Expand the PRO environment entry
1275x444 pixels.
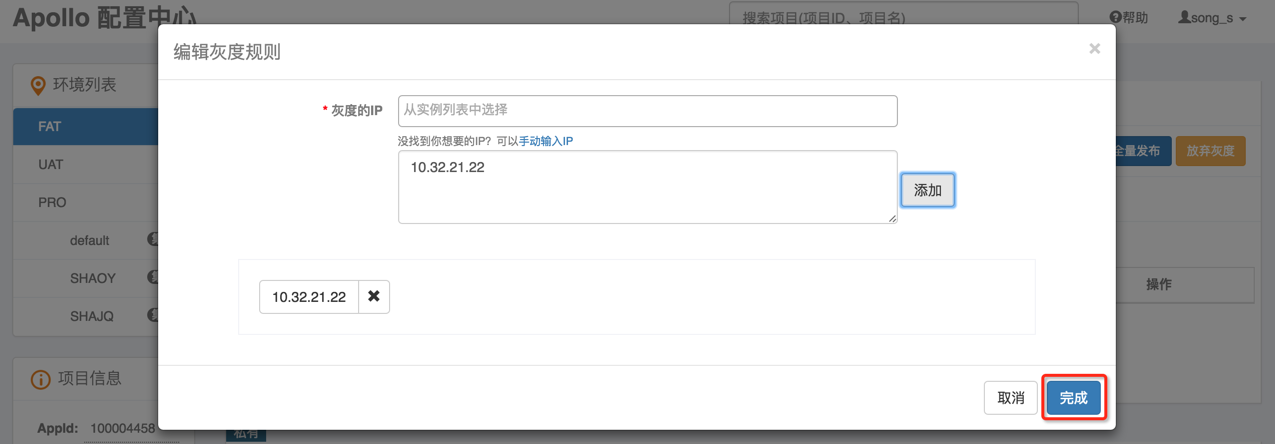(x=52, y=202)
